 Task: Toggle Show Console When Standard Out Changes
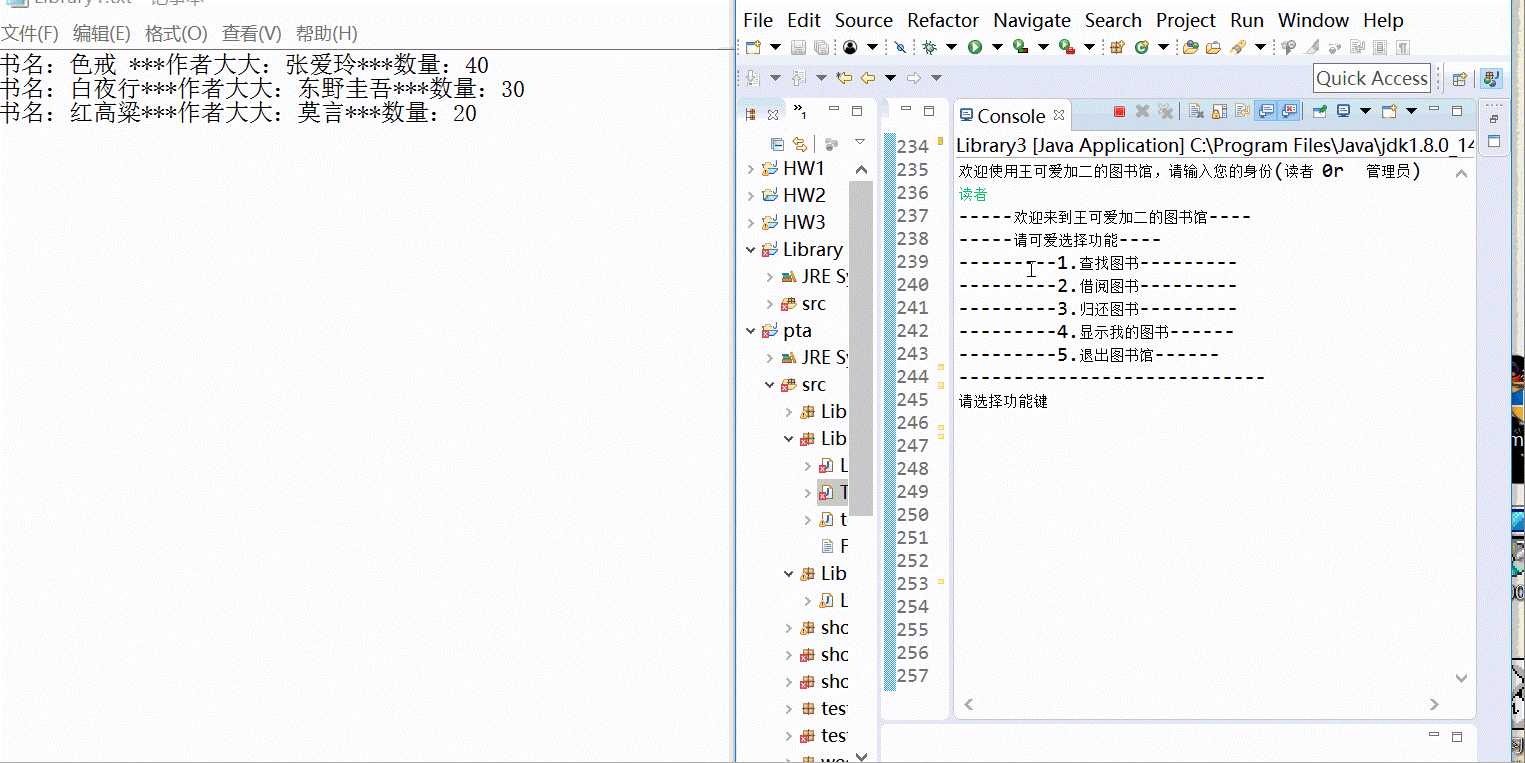click(x=1266, y=111)
